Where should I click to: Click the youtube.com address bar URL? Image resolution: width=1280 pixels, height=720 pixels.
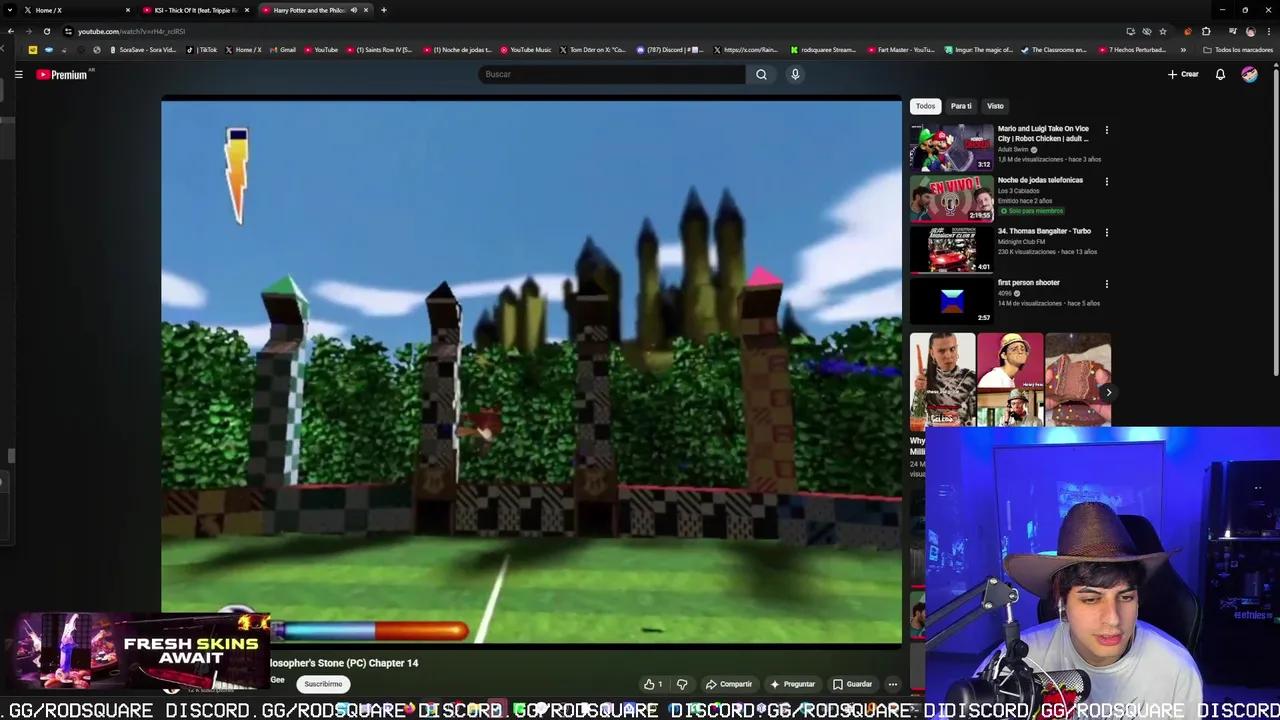click(x=131, y=31)
